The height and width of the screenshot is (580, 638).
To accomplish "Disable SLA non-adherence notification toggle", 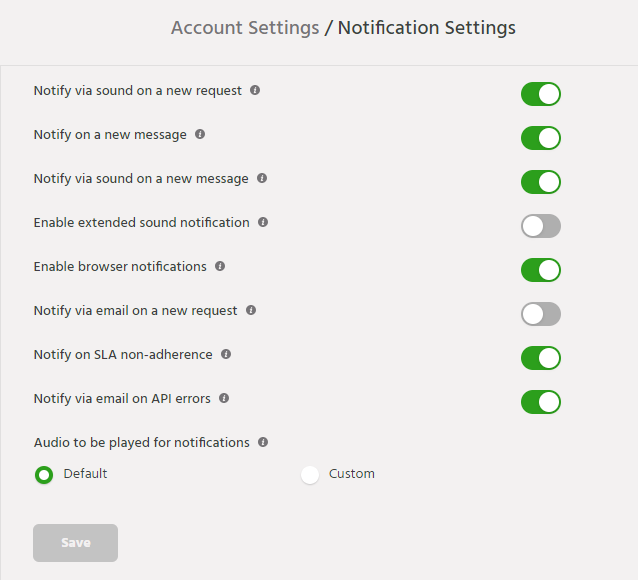I will coord(540,358).
